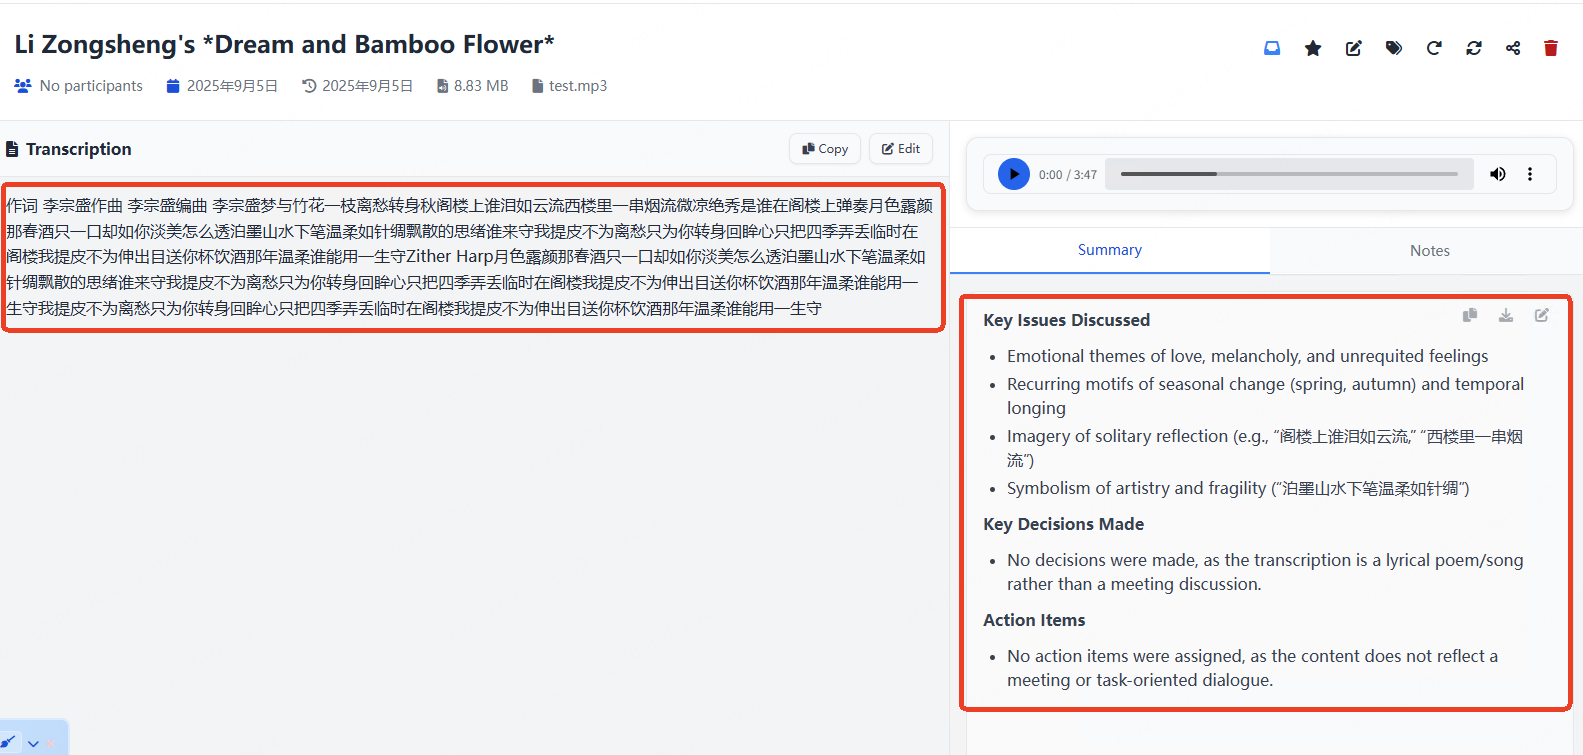Image resolution: width=1583 pixels, height=755 pixels.
Task: Expand the chevron in bottom-left widget
Action: pyautogui.click(x=33, y=743)
